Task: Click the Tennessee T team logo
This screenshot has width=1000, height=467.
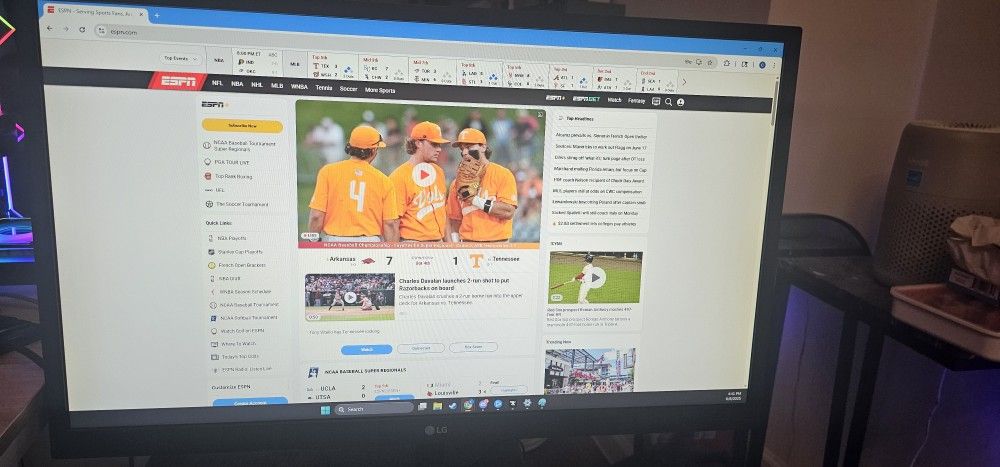Action: point(476,260)
